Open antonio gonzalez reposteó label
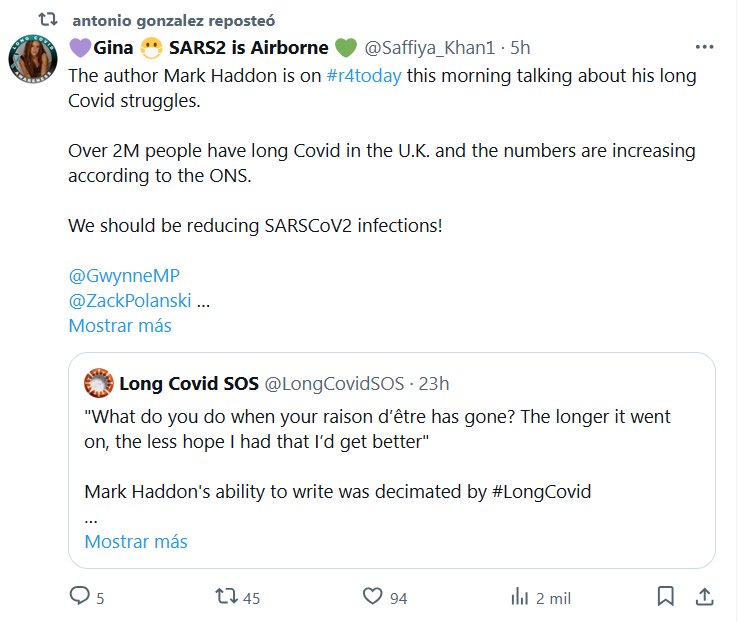The image size is (740, 622). click(174, 20)
